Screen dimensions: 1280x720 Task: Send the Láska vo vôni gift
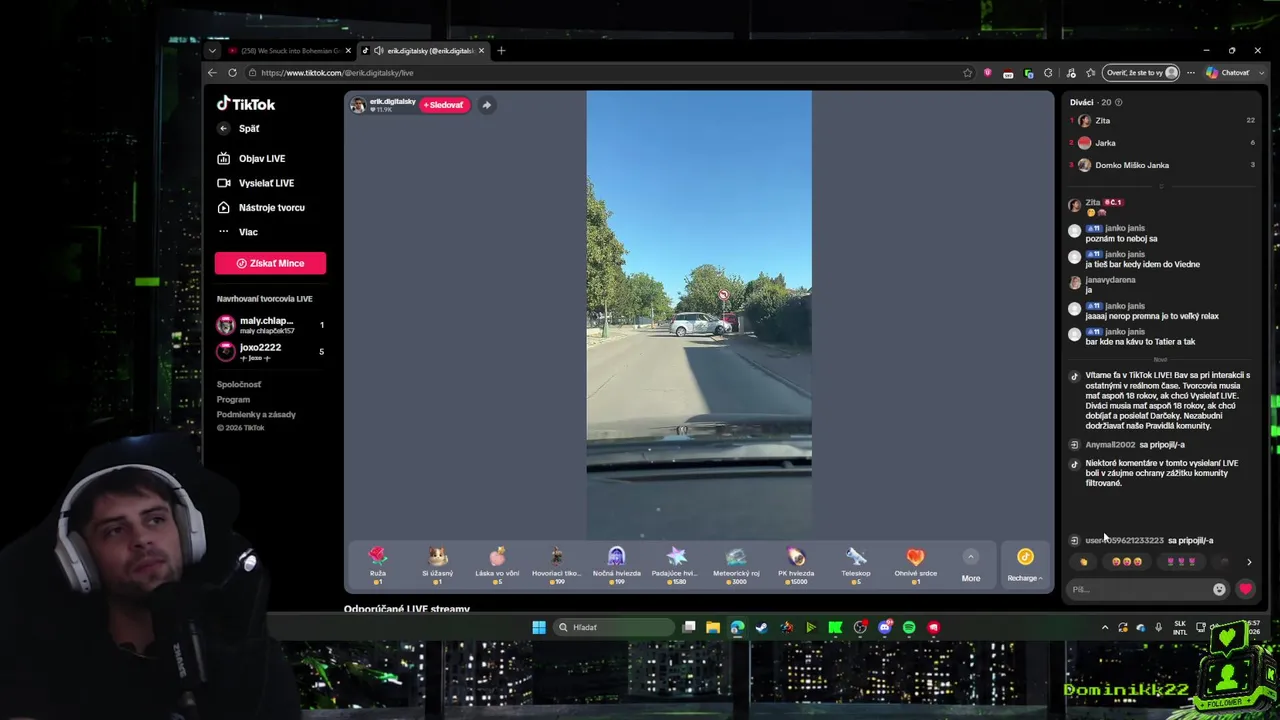click(x=497, y=565)
